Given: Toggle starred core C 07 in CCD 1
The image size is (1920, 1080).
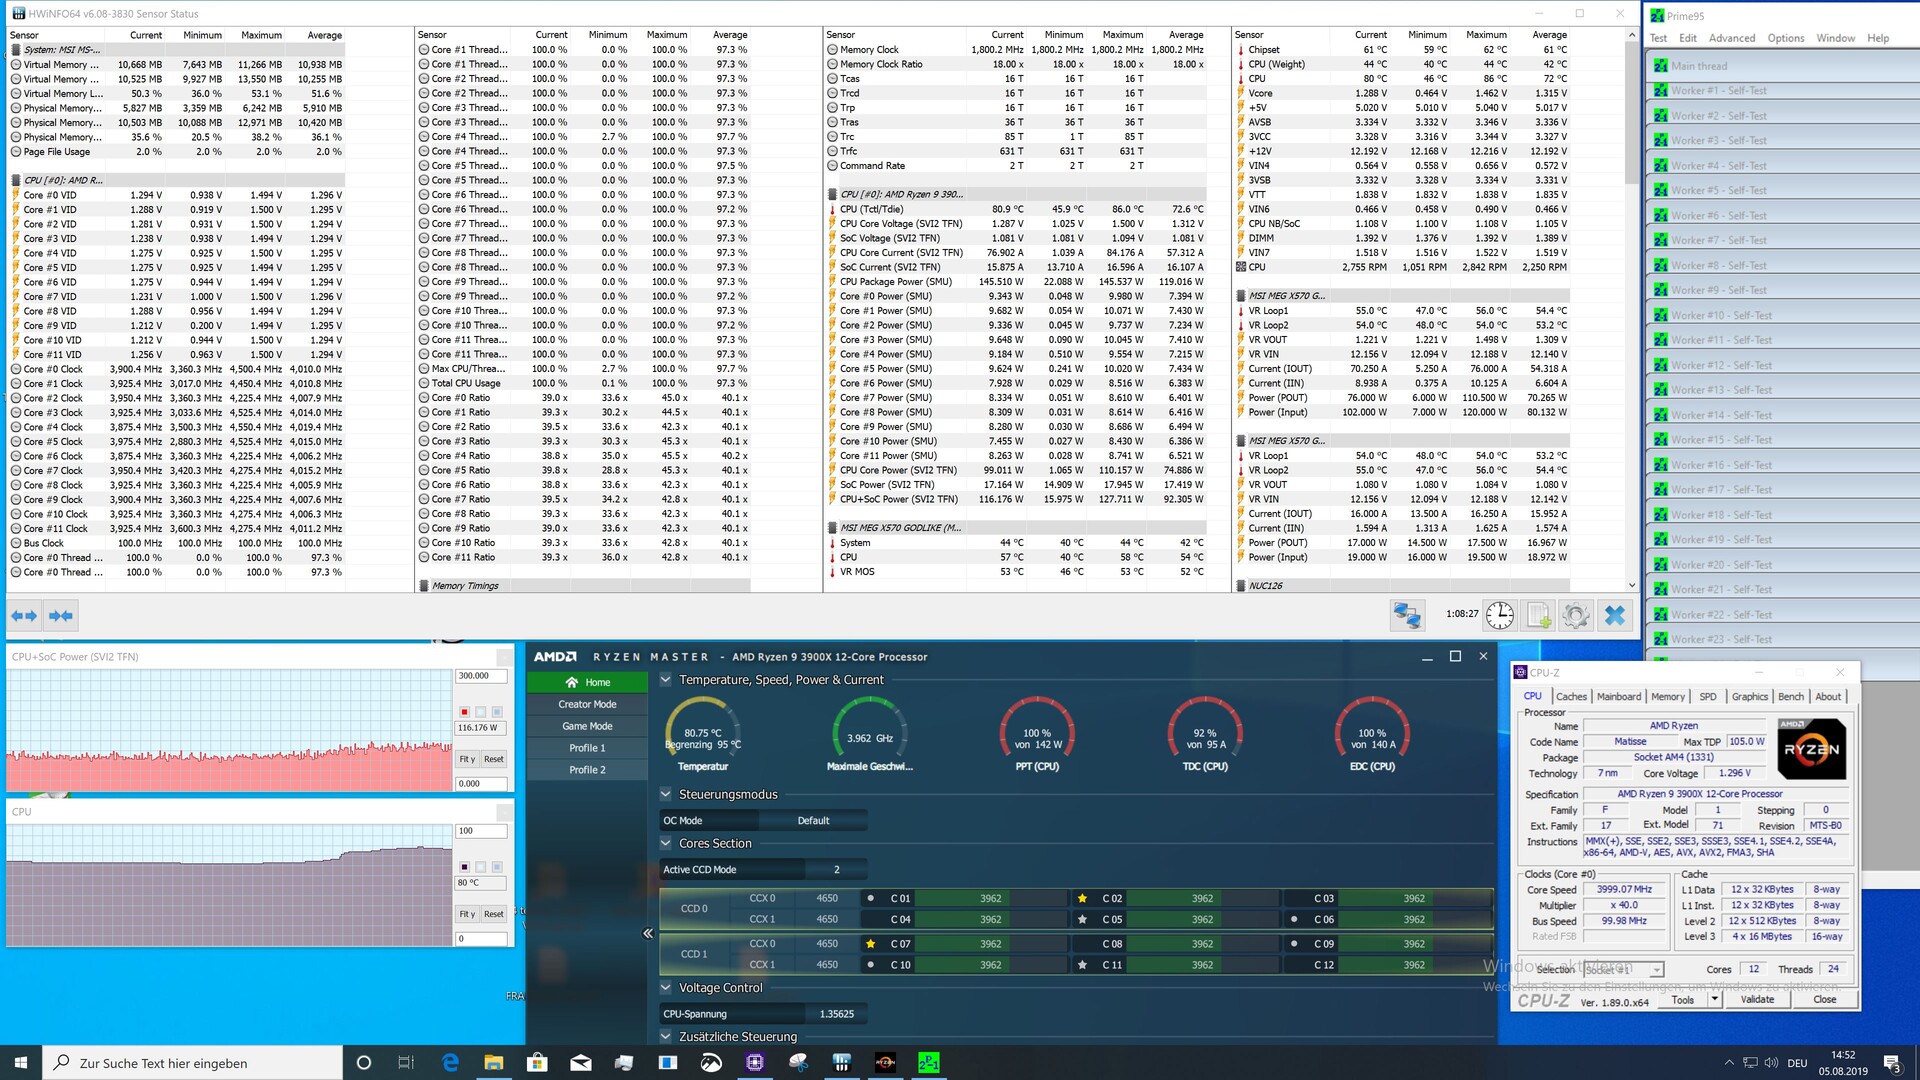Looking at the screenshot, I should pos(870,943).
